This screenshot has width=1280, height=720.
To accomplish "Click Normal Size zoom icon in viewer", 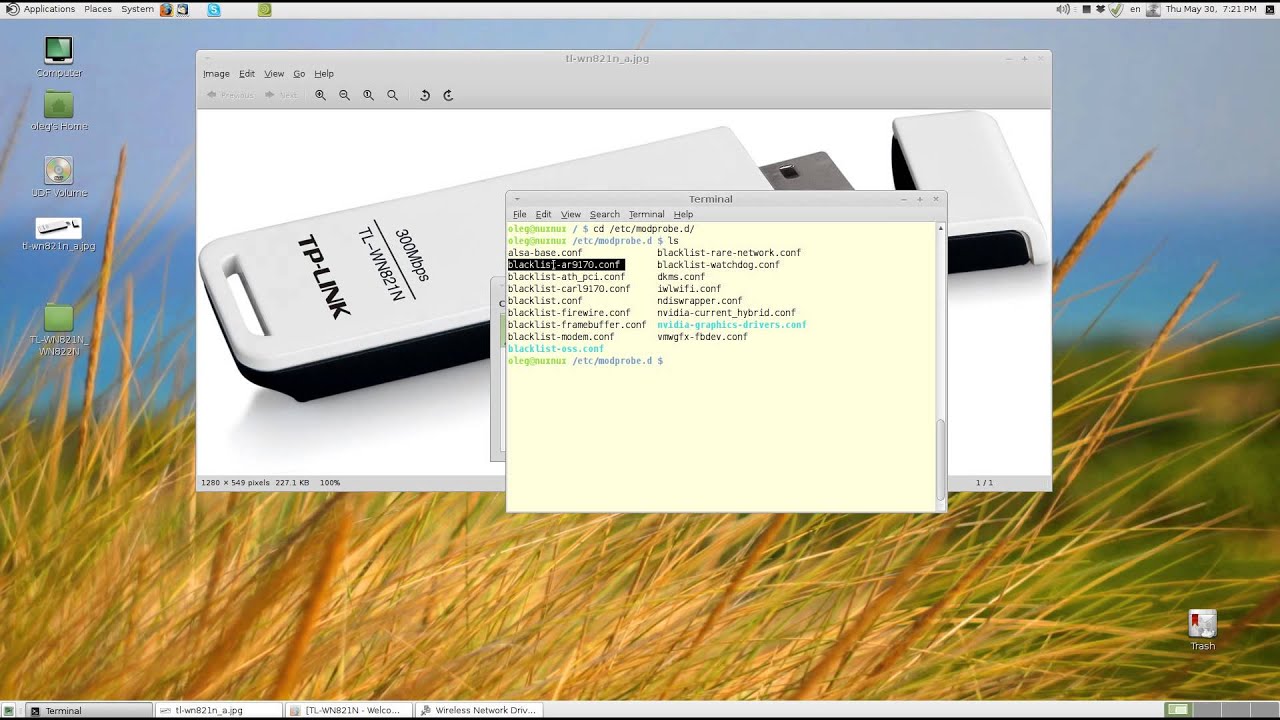I will (x=368, y=95).
